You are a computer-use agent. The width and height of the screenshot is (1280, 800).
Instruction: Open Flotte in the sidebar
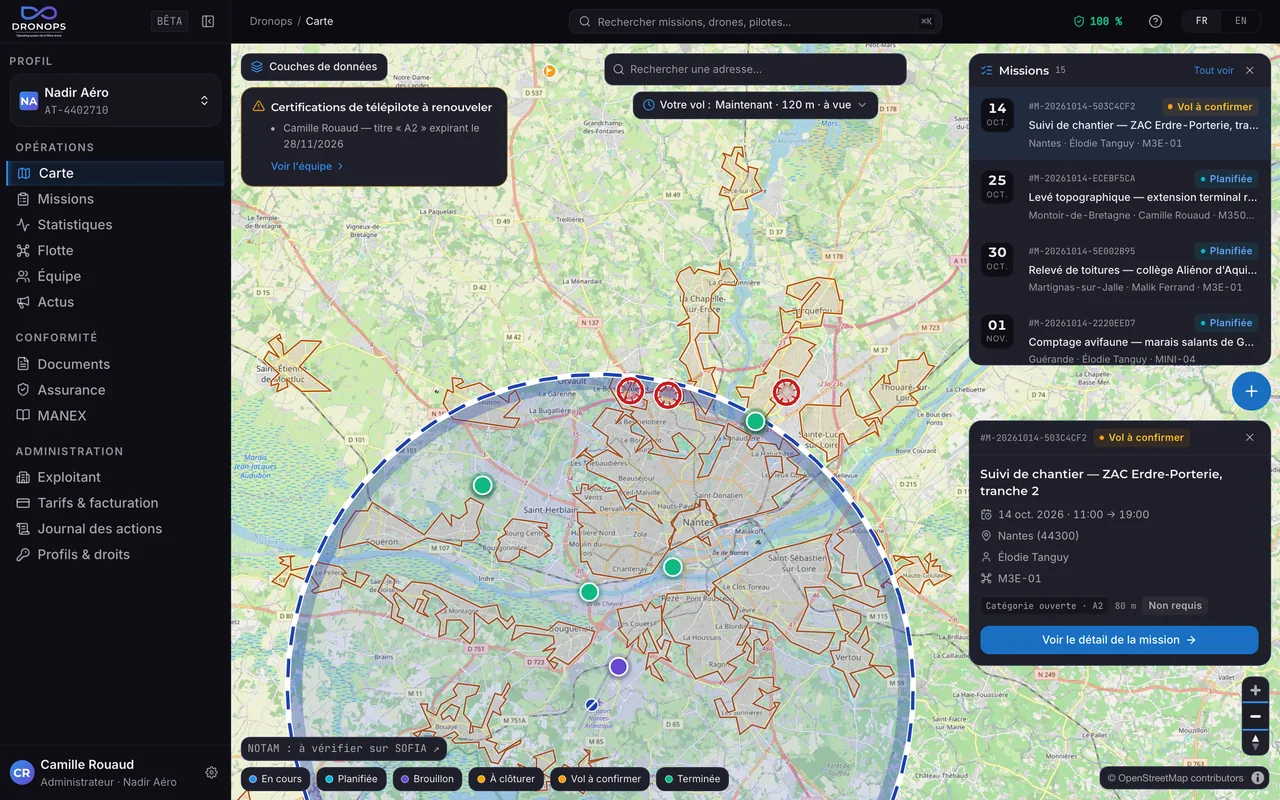tap(116, 250)
